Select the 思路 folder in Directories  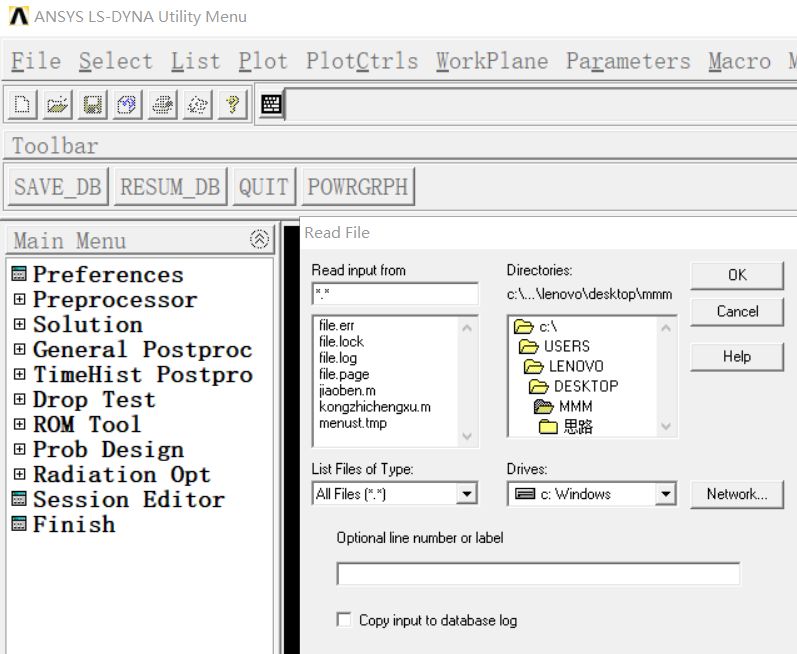pyautogui.click(x=566, y=426)
